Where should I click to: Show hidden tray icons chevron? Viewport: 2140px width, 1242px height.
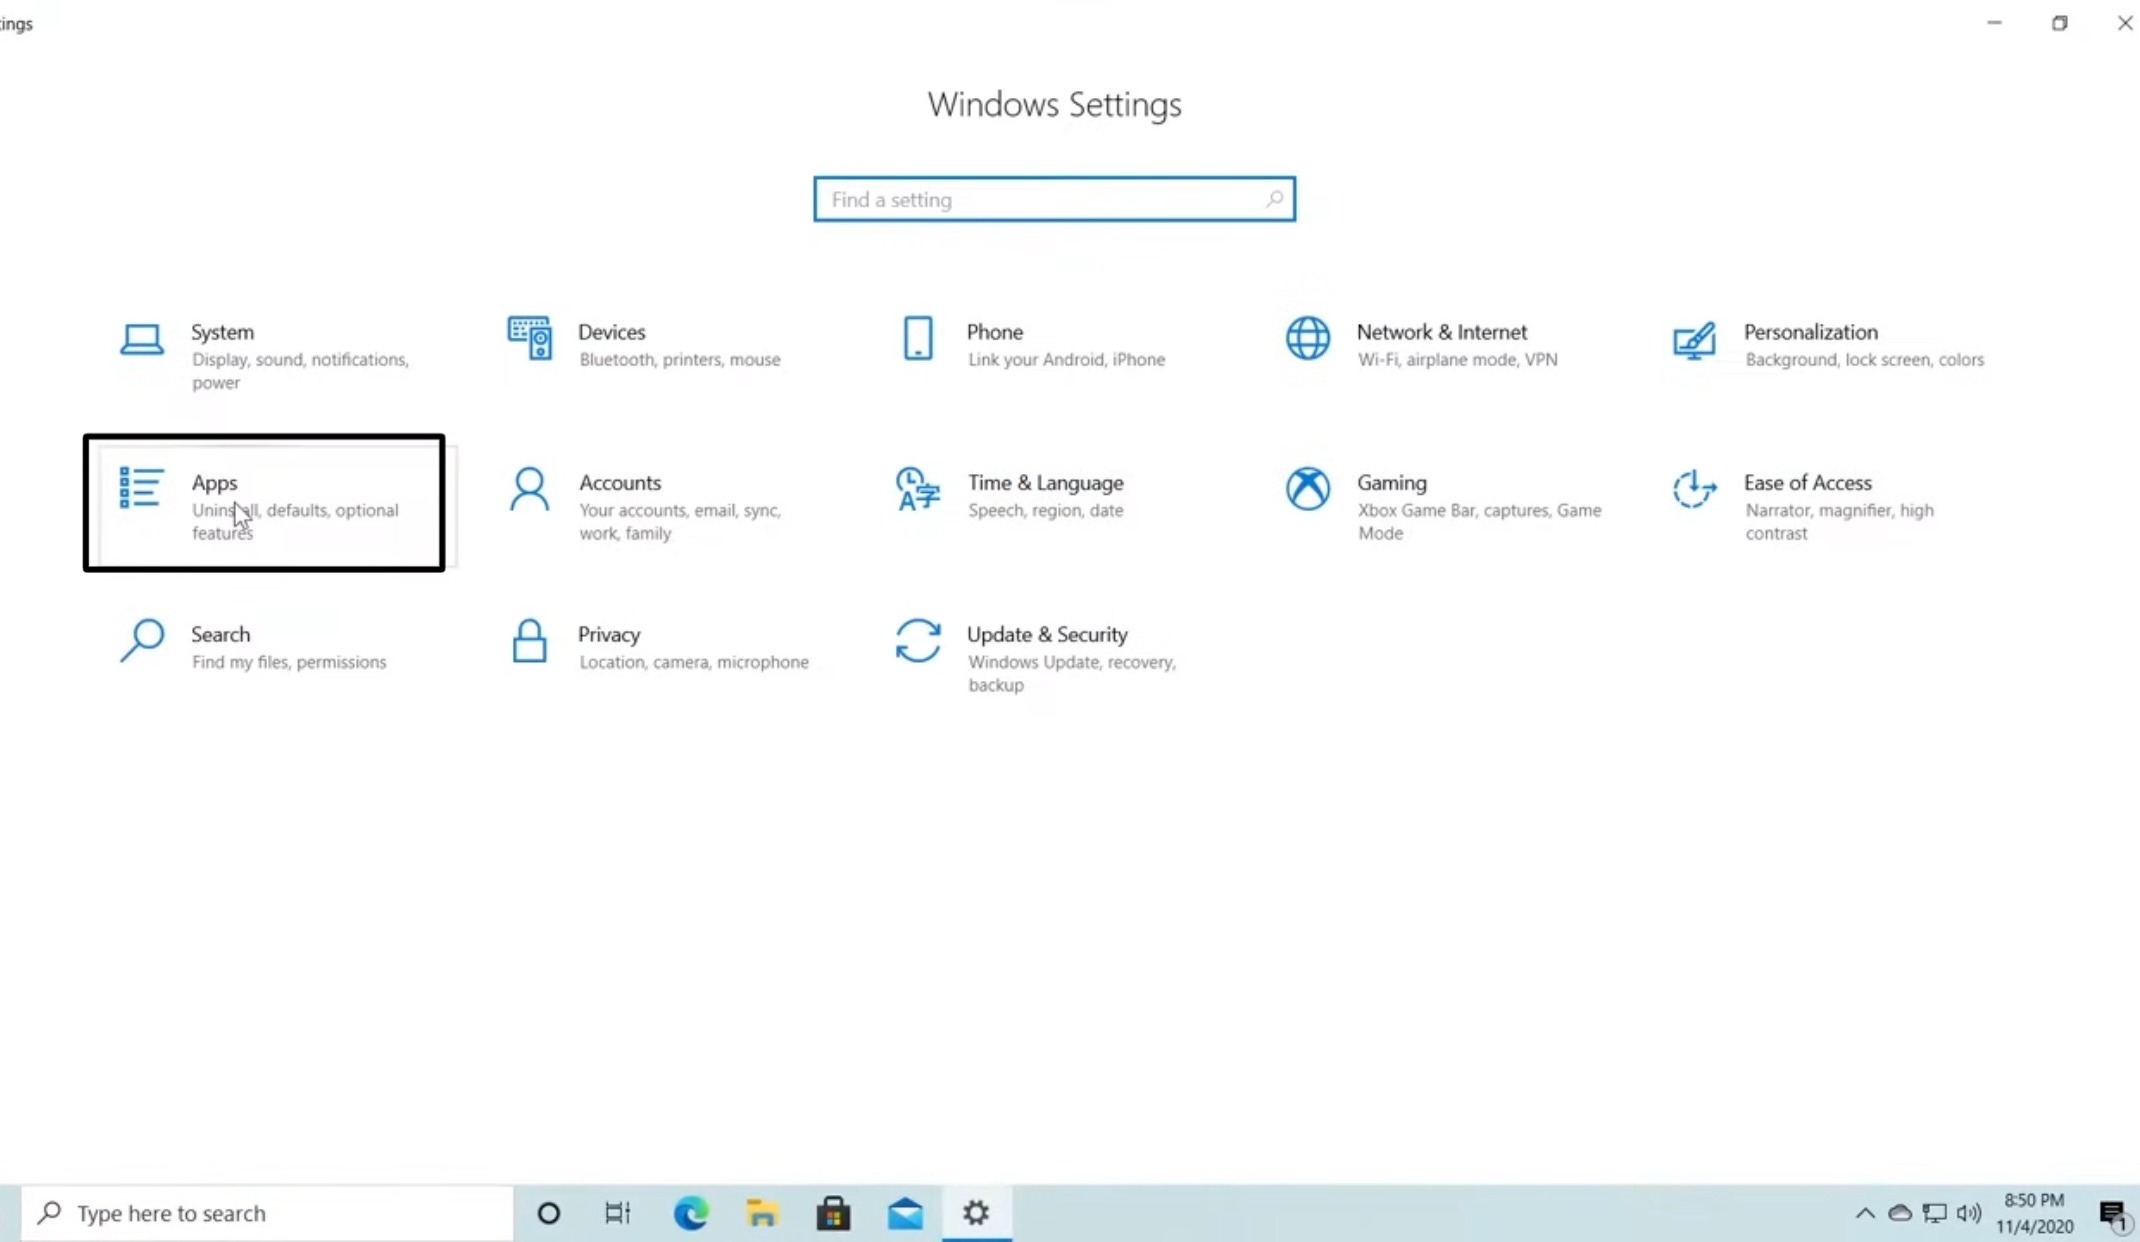click(x=1865, y=1213)
